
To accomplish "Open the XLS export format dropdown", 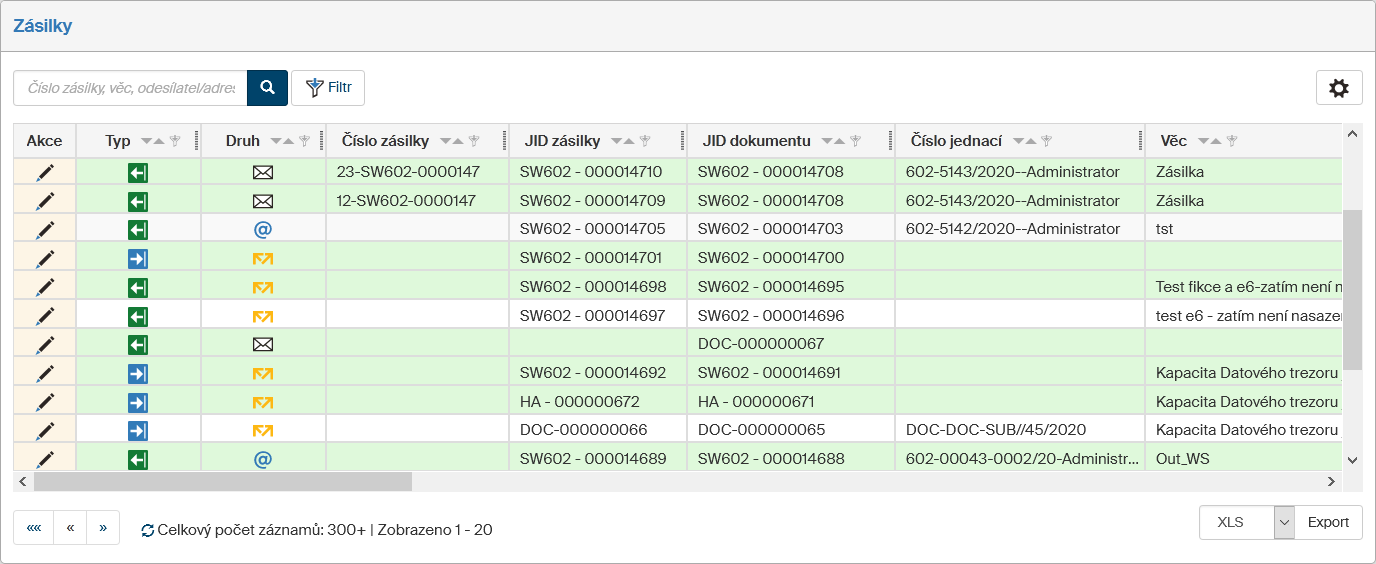I will [1284, 522].
